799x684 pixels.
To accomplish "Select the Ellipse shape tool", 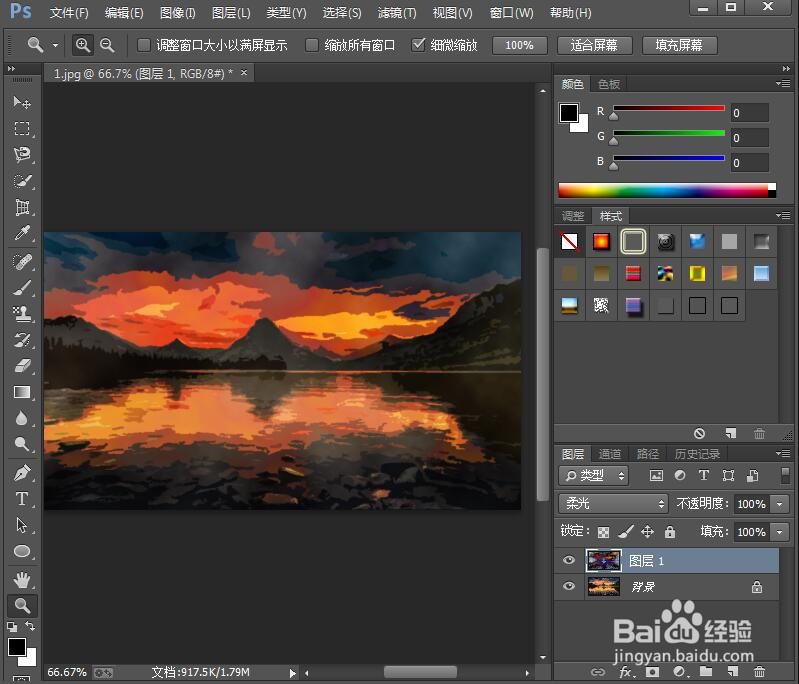I will pyautogui.click(x=21, y=551).
